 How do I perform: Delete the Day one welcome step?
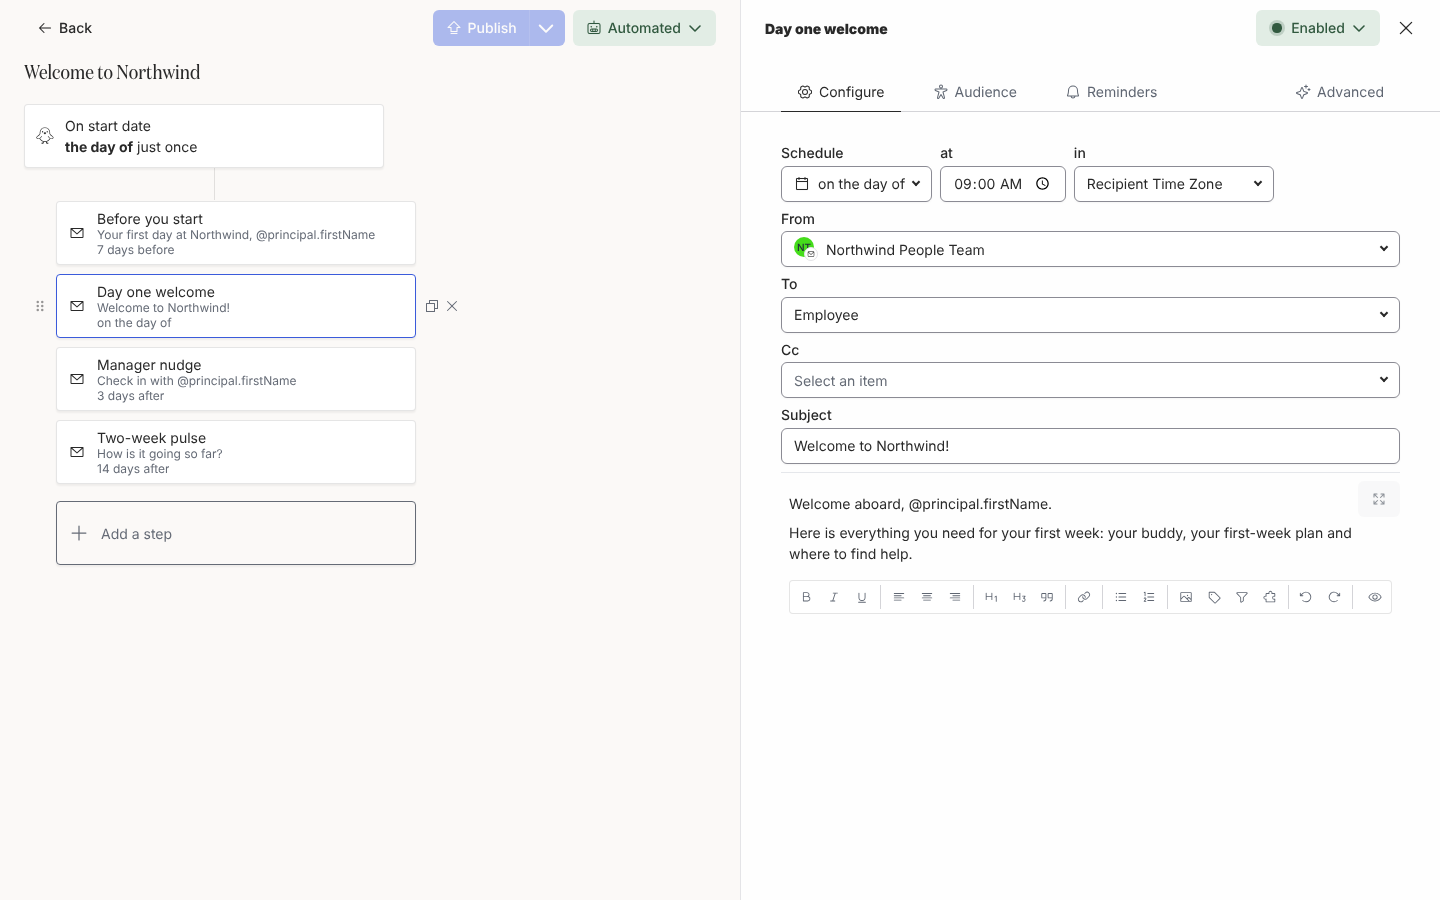pos(452,306)
